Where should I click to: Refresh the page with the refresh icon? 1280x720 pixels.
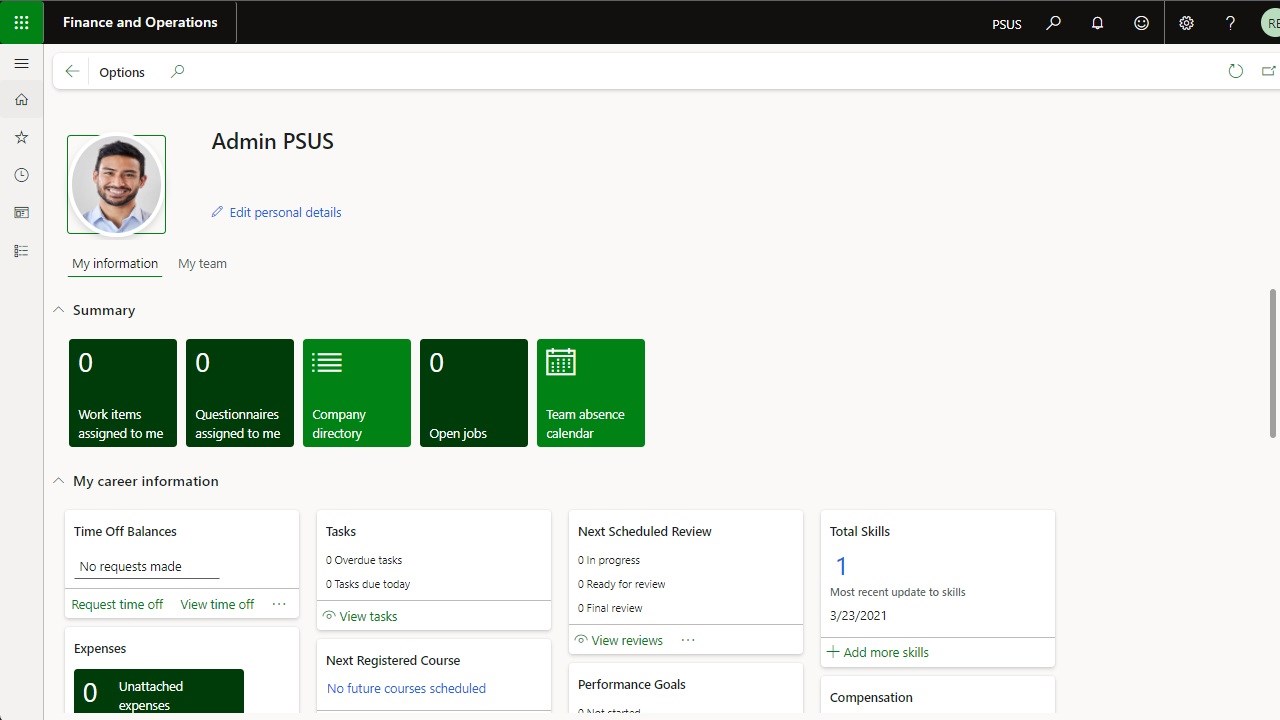click(1236, 71)
